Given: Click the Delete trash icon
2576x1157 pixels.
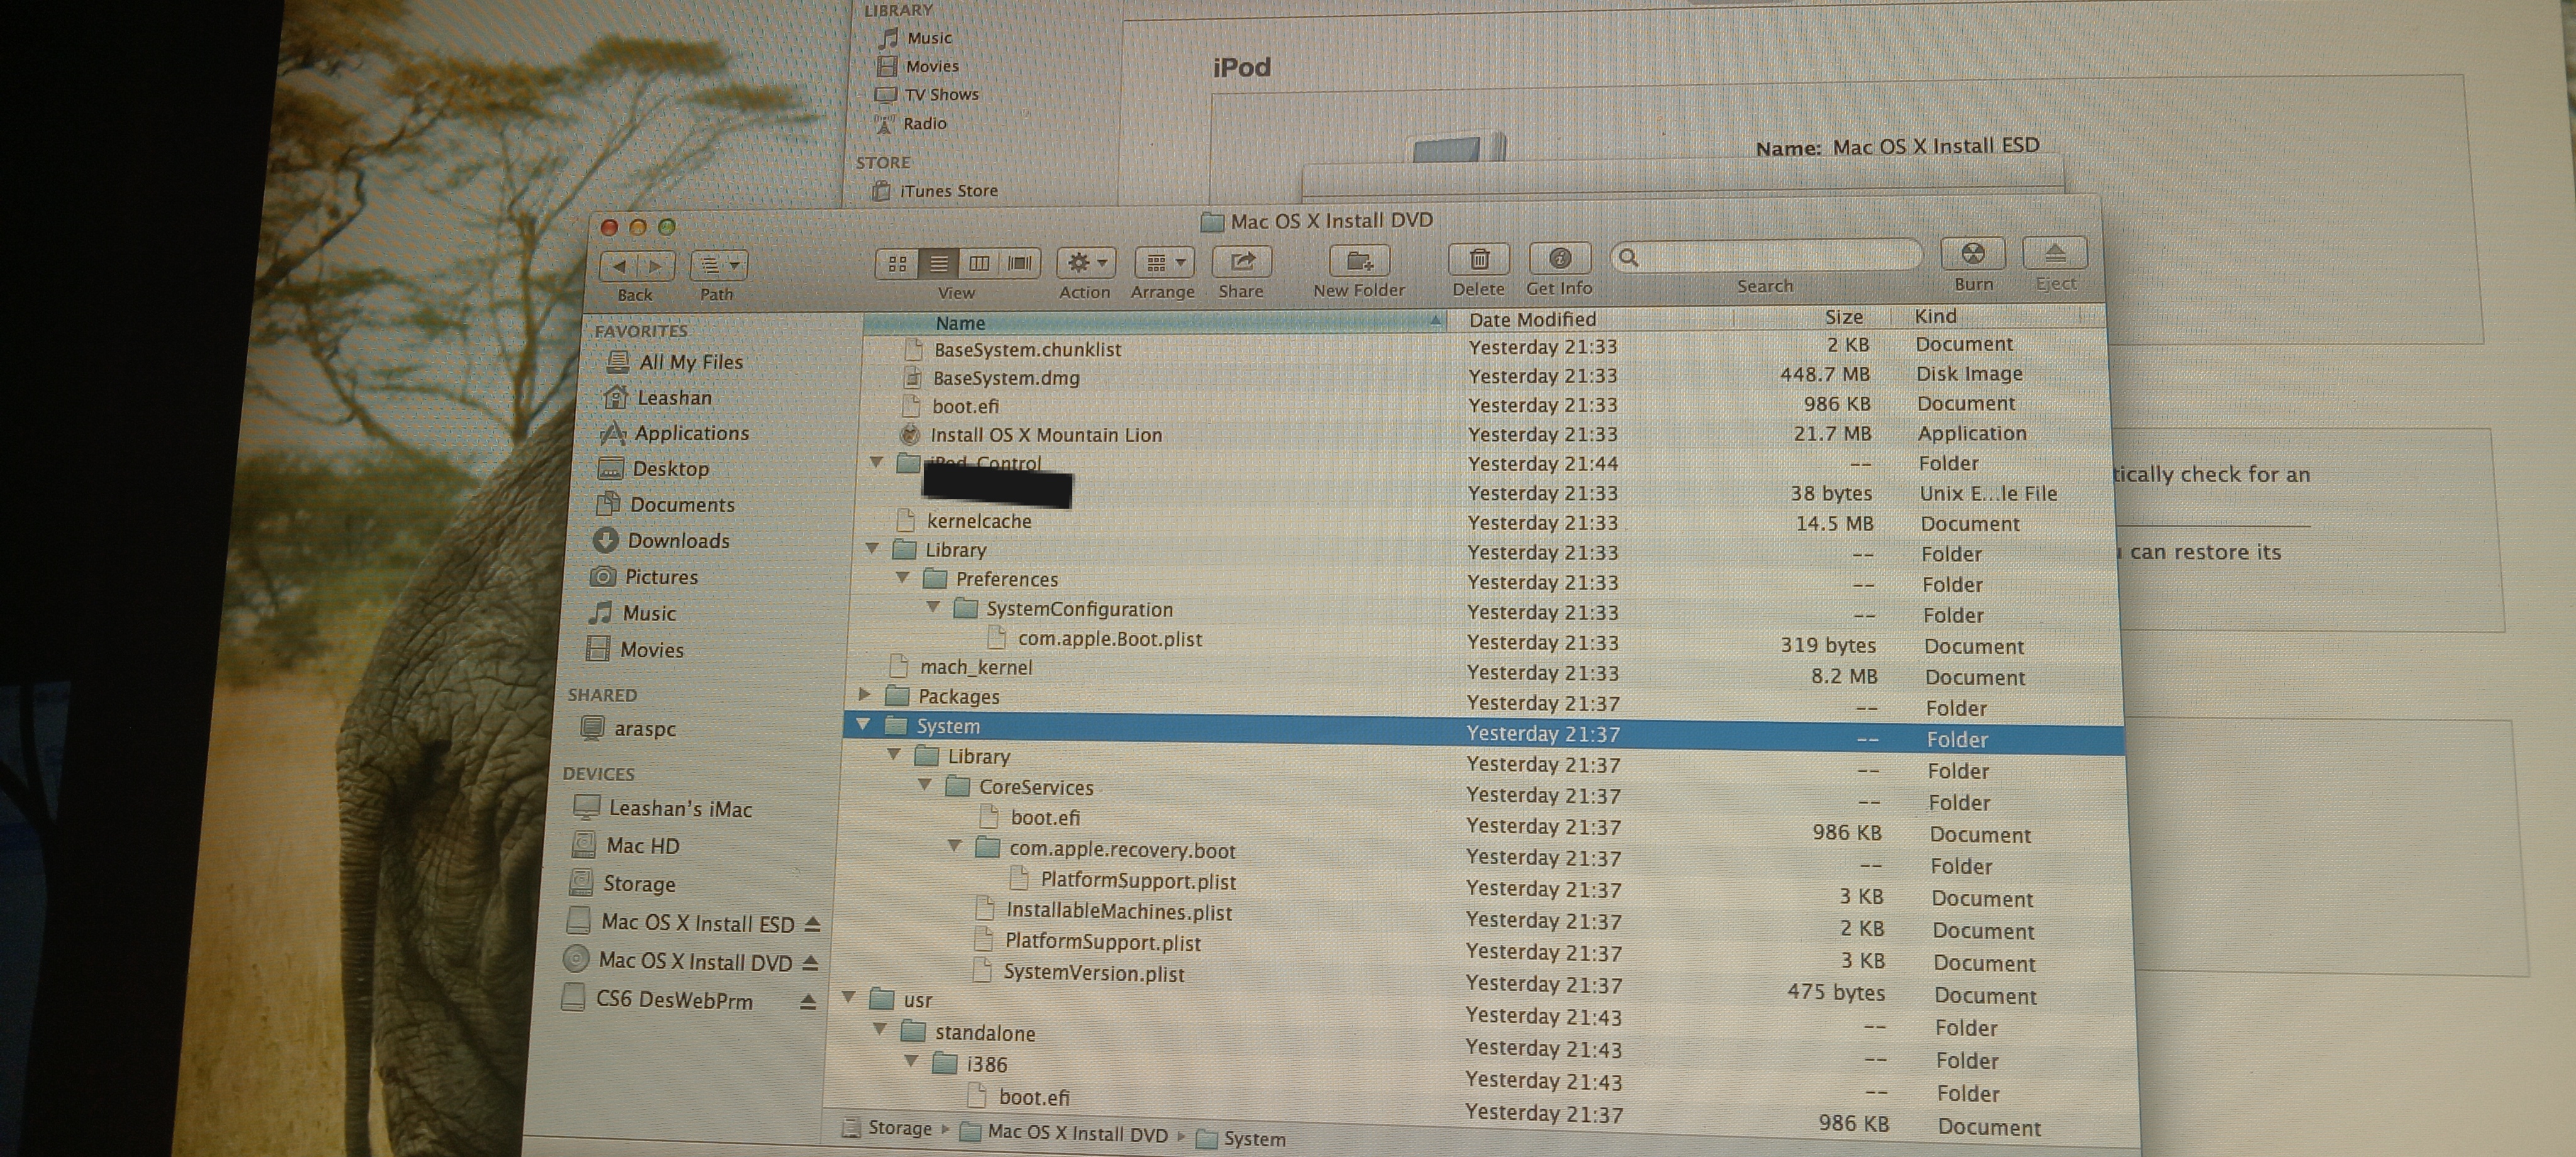Looking at the screenshot, I should coord(1479,260).
